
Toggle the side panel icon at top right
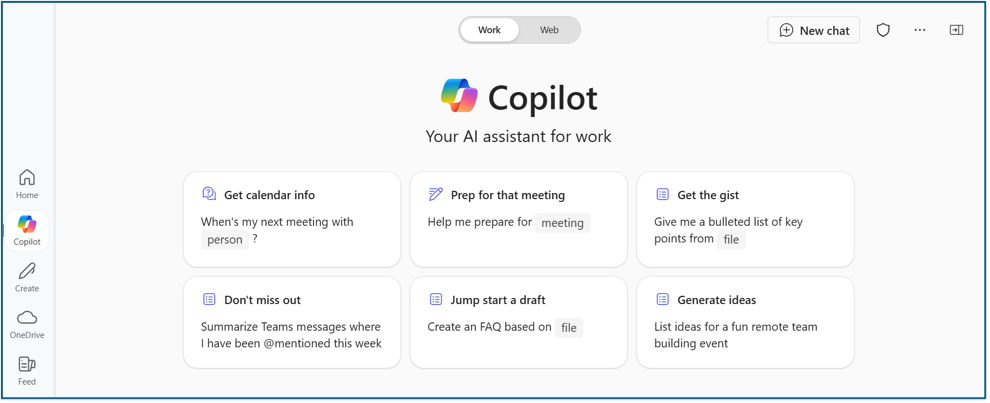[x=957, y=30]
